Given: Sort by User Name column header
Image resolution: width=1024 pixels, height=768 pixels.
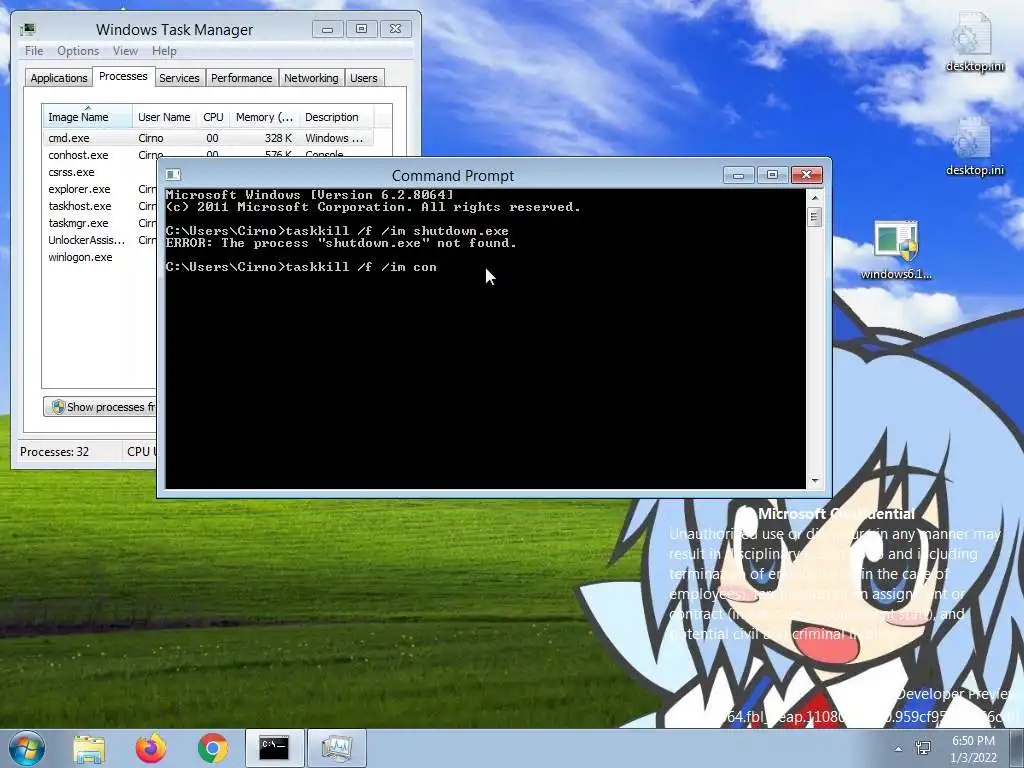Looking at the screenshot, I should coord(165,117).
